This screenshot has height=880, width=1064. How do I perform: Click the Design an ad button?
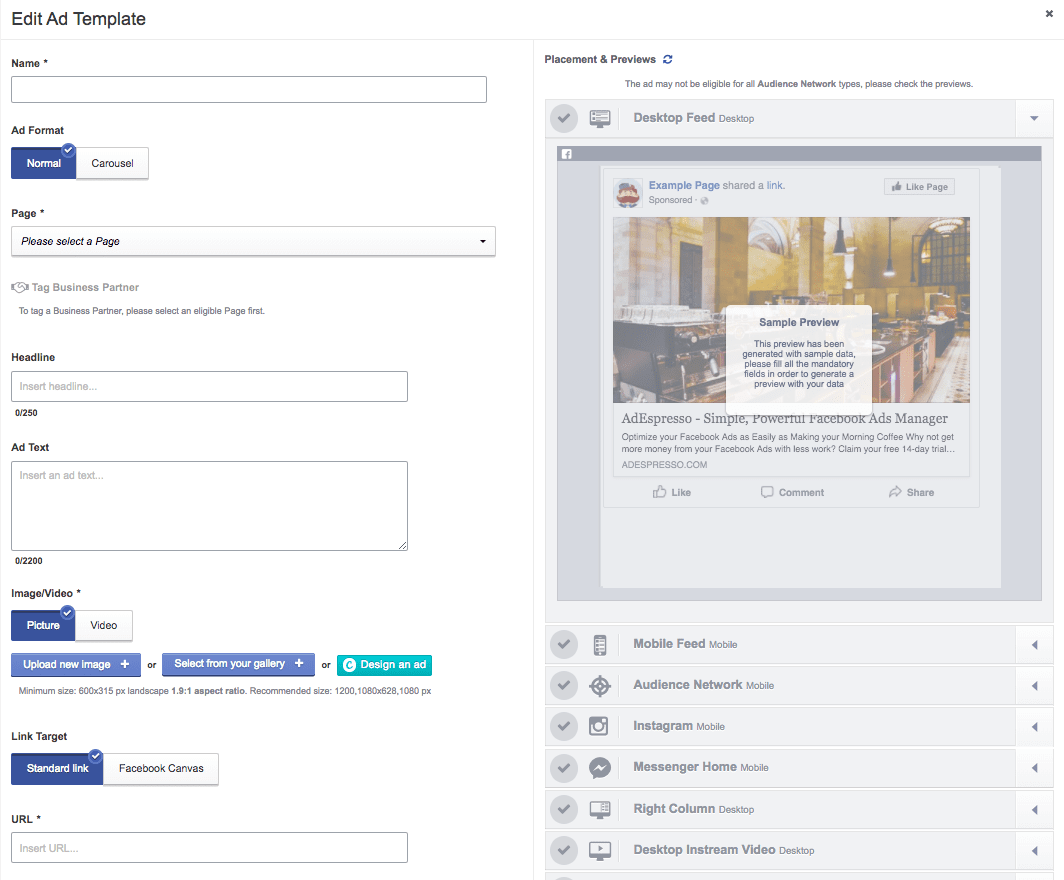[x=384, y=664]
